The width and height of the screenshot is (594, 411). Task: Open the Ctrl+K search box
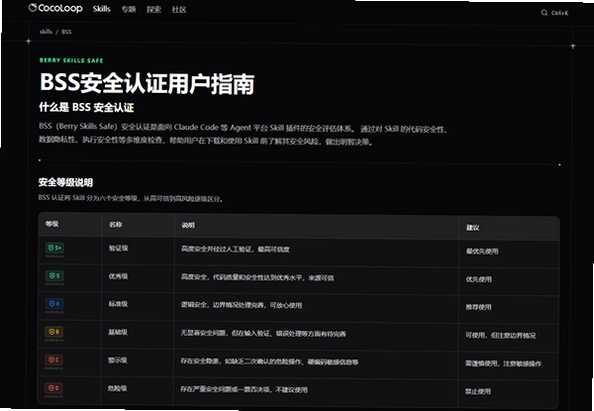coord(555,13)
